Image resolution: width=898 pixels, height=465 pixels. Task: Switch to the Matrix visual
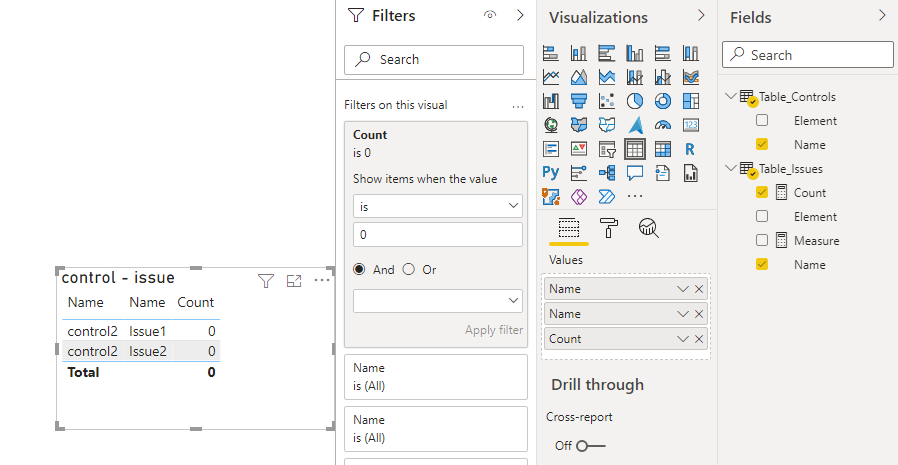click(663, 149)
